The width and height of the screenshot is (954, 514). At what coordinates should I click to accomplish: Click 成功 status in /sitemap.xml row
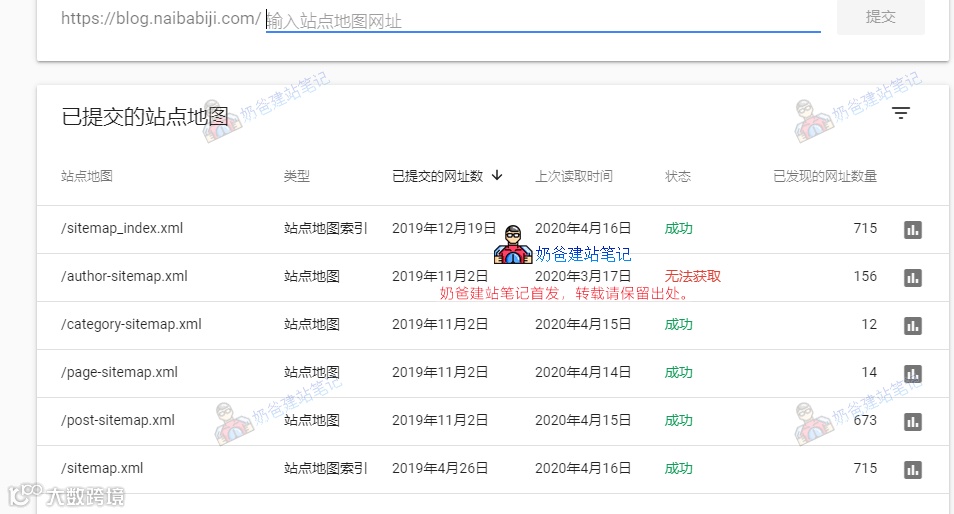pos(678,468)
